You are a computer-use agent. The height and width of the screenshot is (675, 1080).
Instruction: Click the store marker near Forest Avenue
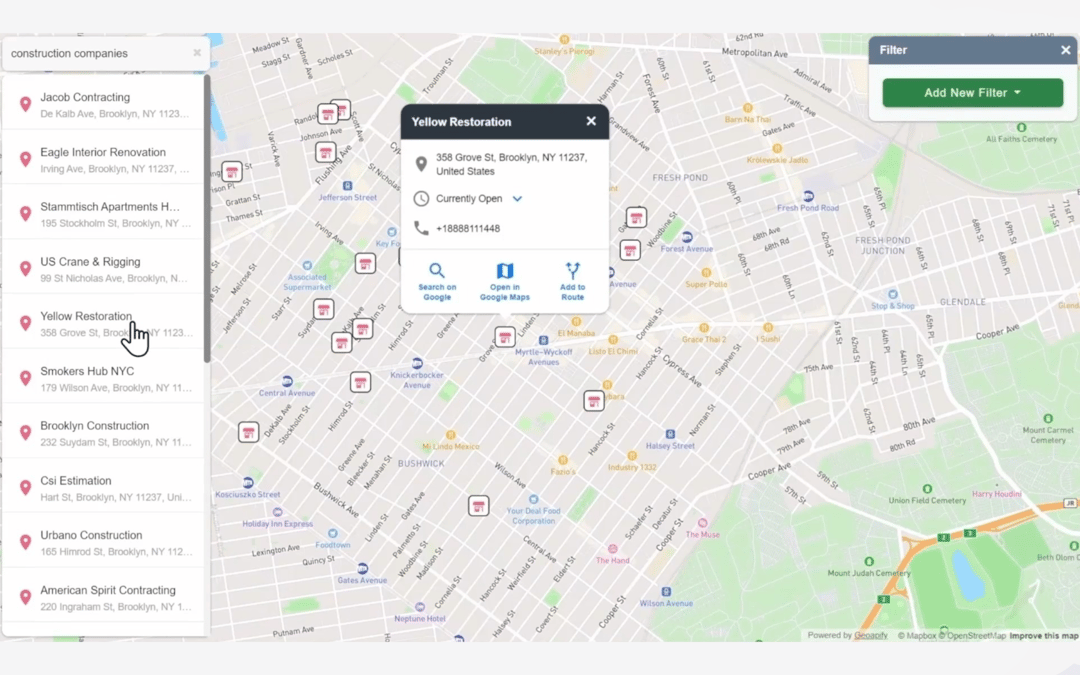click(630, 250)
